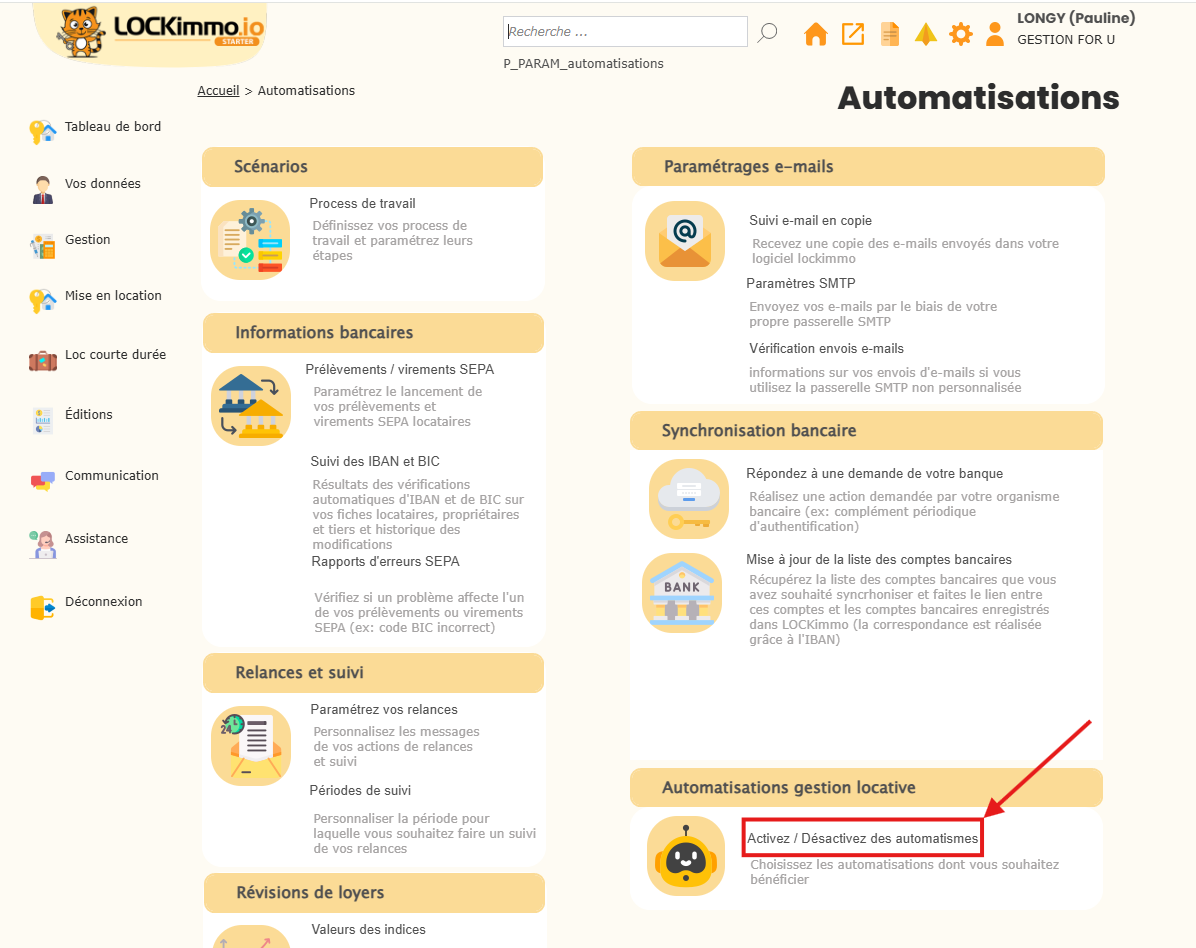Open the document icon in top toolbar
Image resolution: width=1196 pixels, height=948 pixels.
(889, 34)
